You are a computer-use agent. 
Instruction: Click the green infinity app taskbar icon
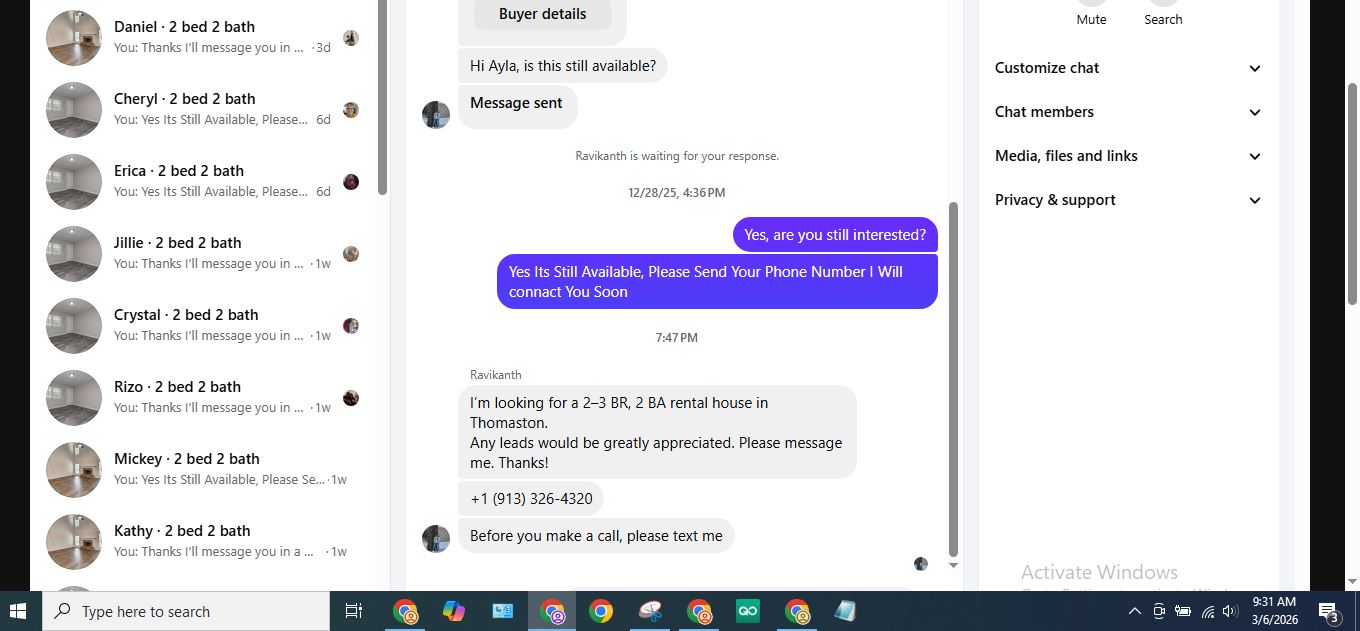coord(748,611)
